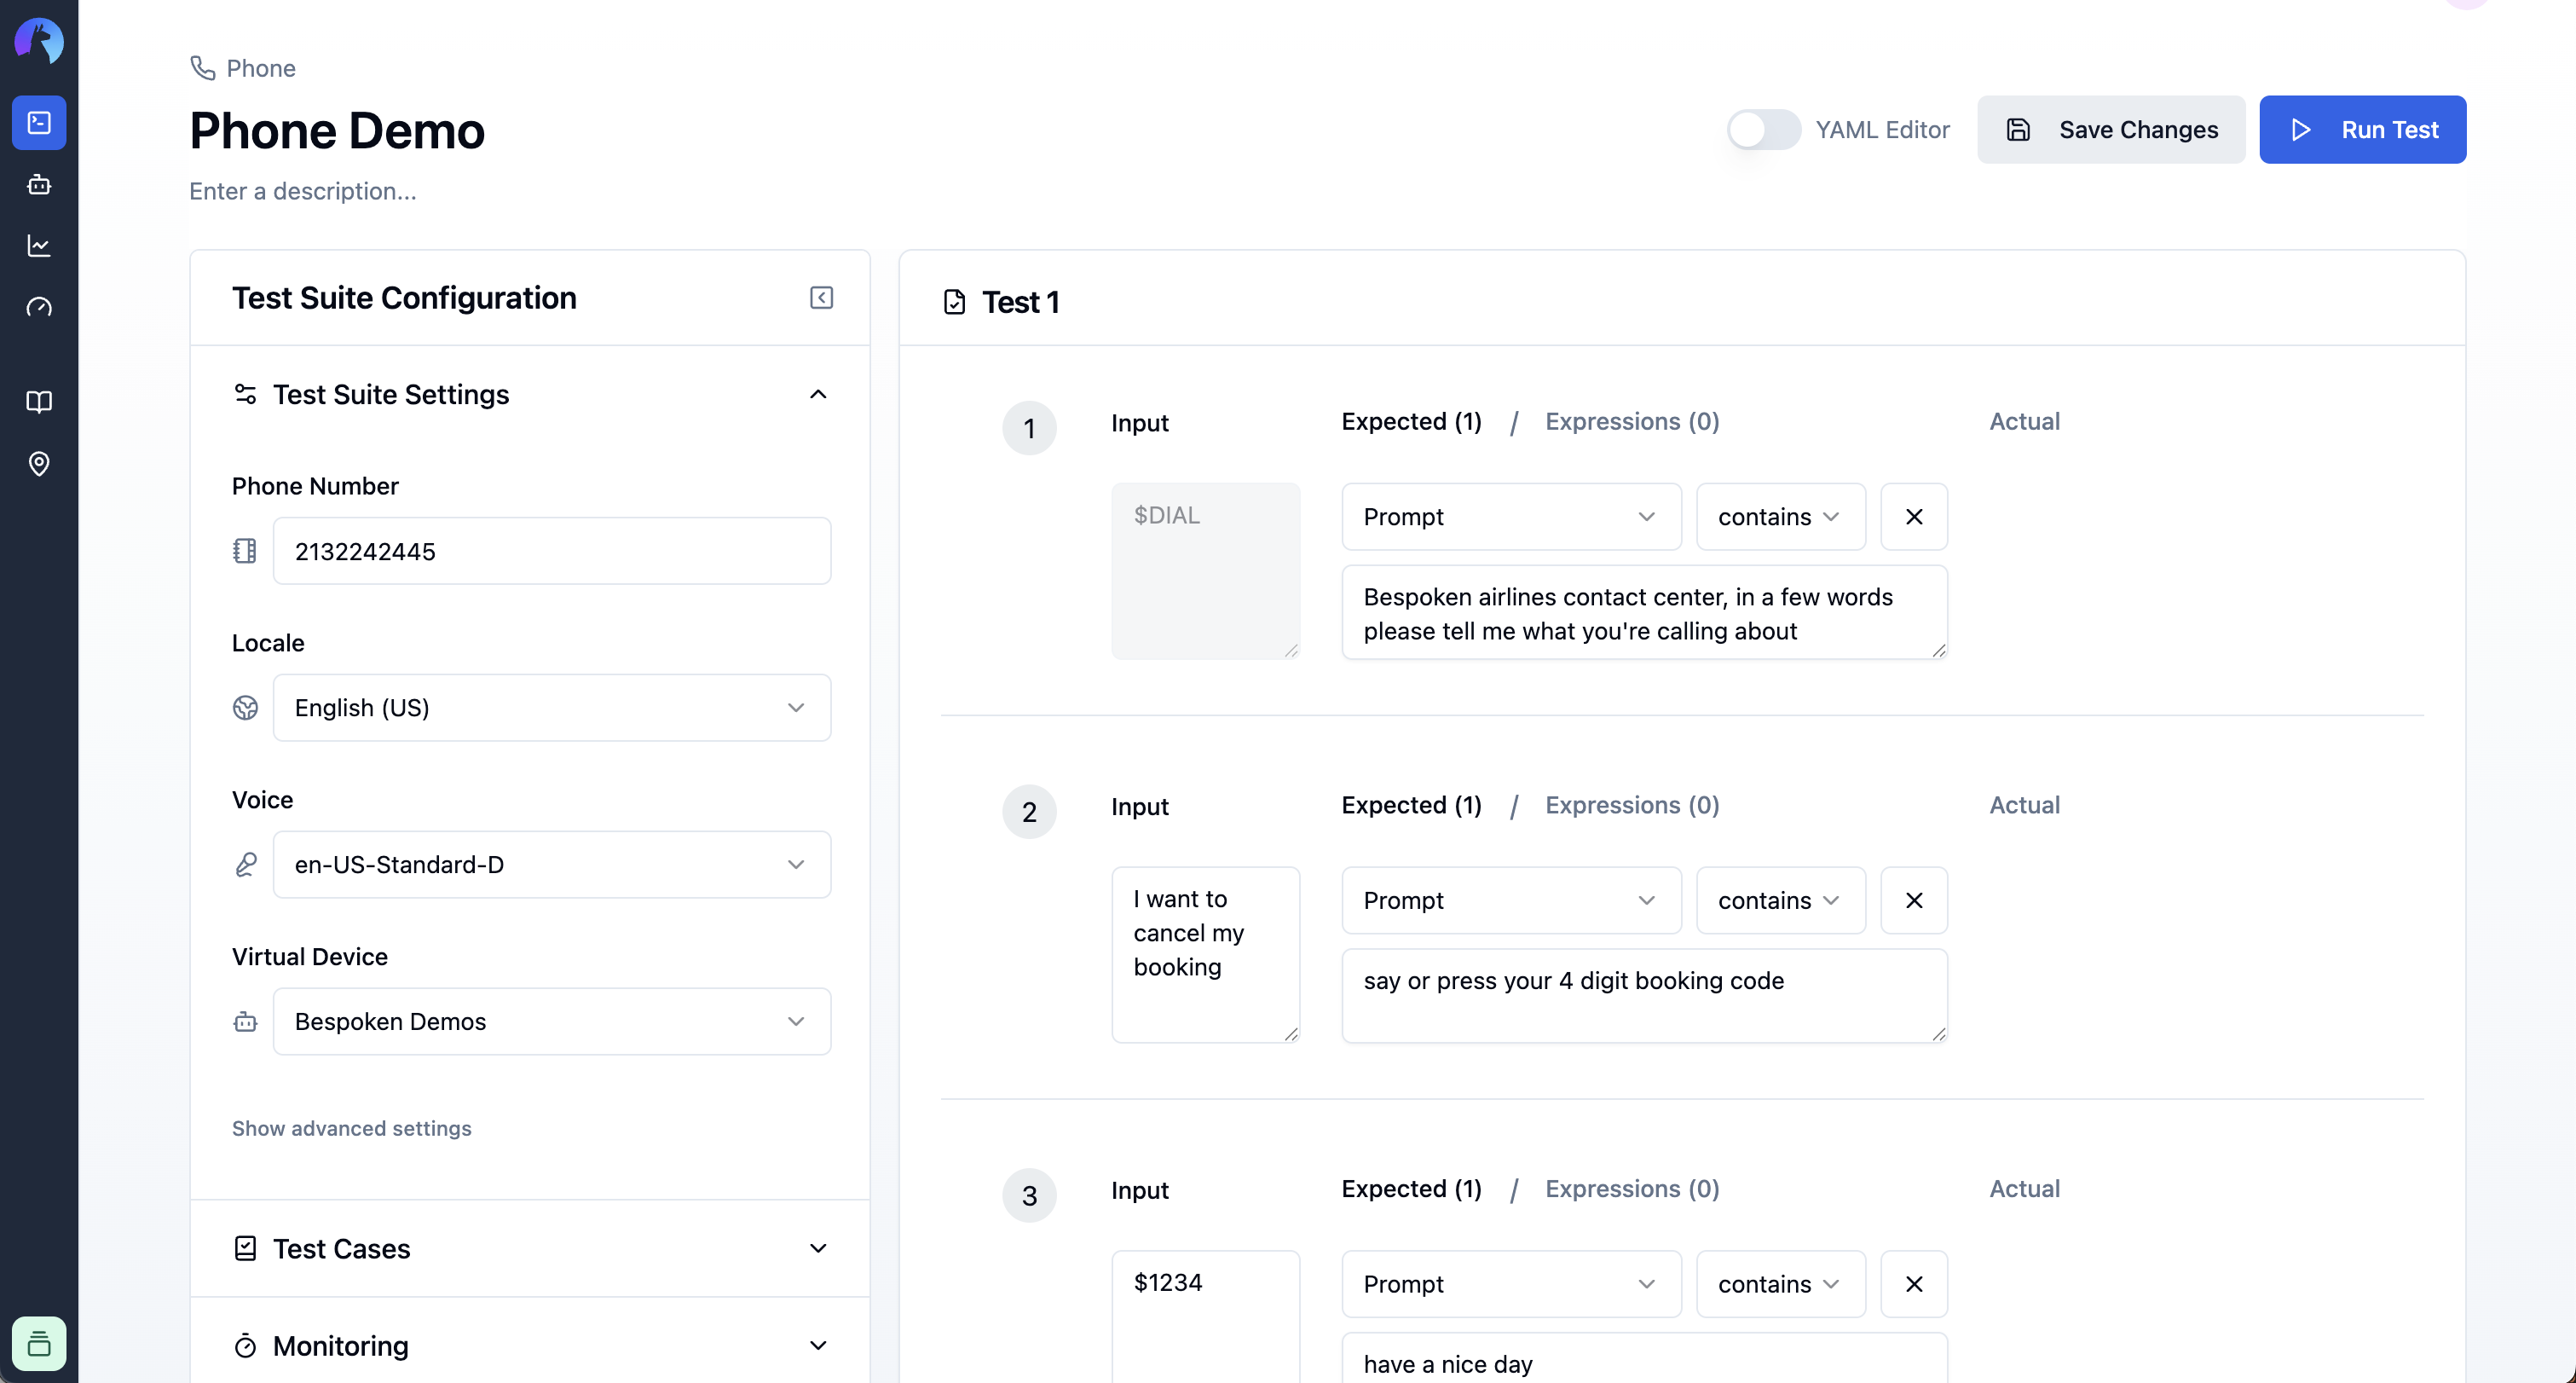
Task: Click the Run Test button
Action: 2363,129
